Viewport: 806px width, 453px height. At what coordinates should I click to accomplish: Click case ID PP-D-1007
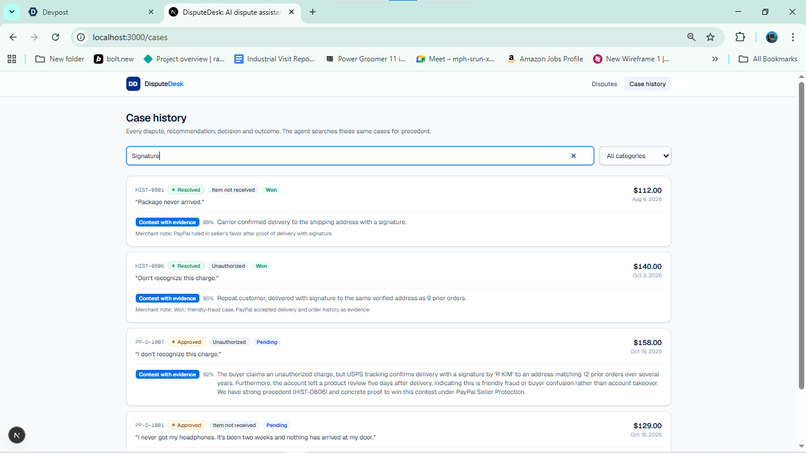click(150, 342)
